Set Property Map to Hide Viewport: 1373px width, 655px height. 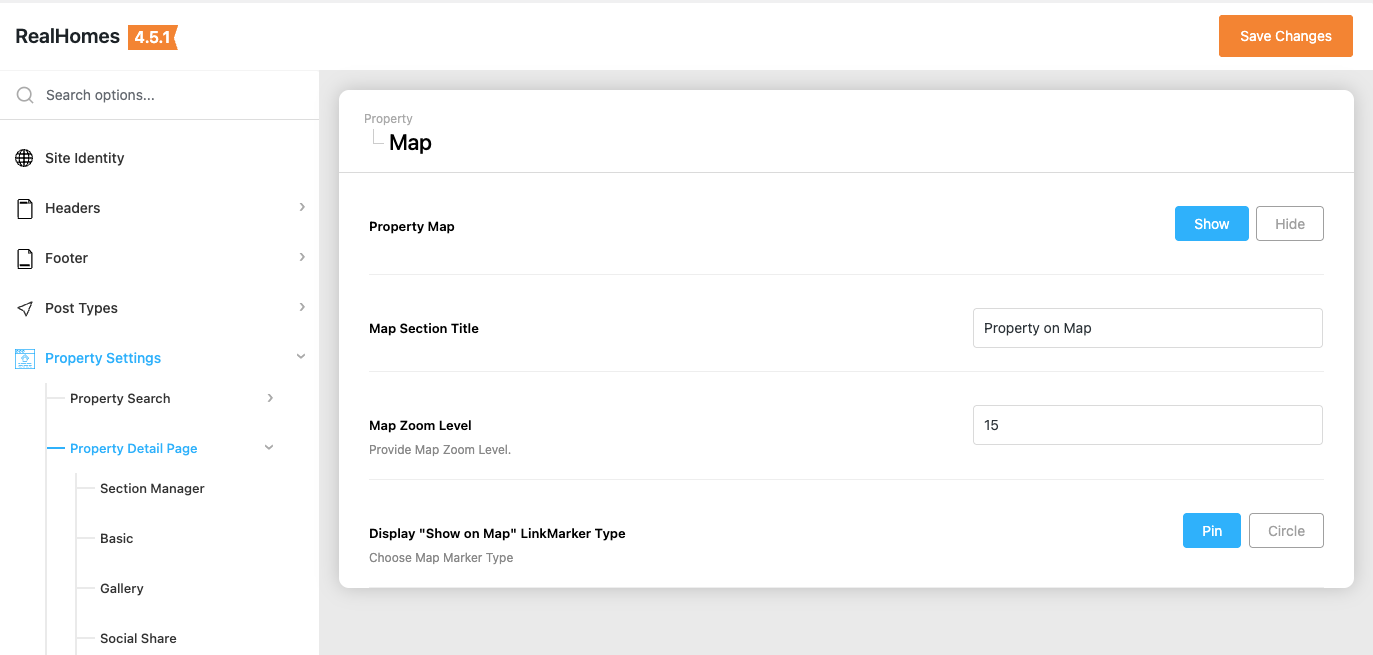(x=1289, y=224)
